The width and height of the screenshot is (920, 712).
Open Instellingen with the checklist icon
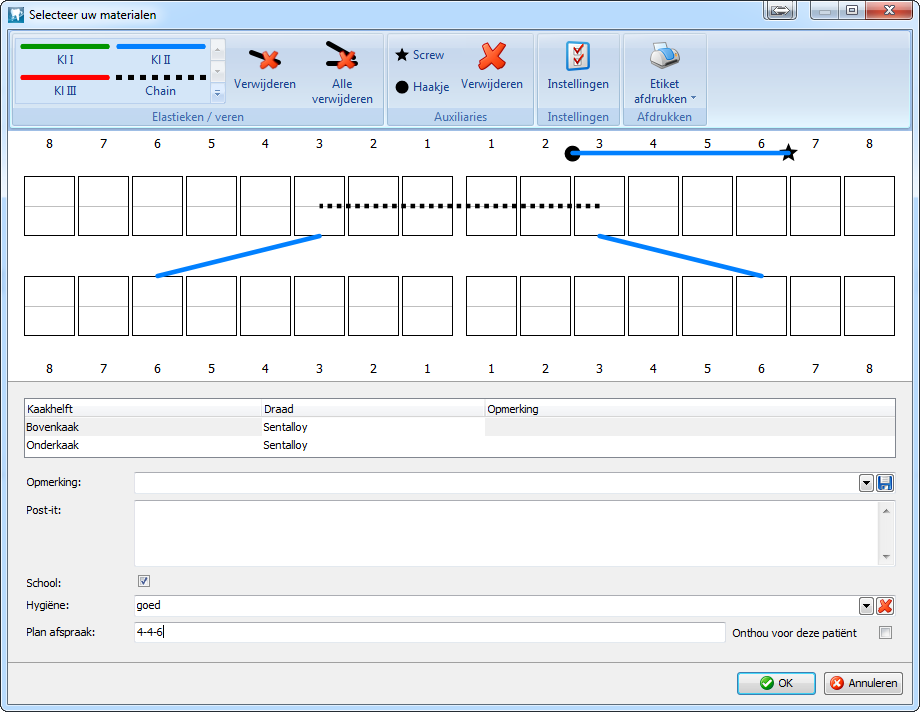point(578,66)
